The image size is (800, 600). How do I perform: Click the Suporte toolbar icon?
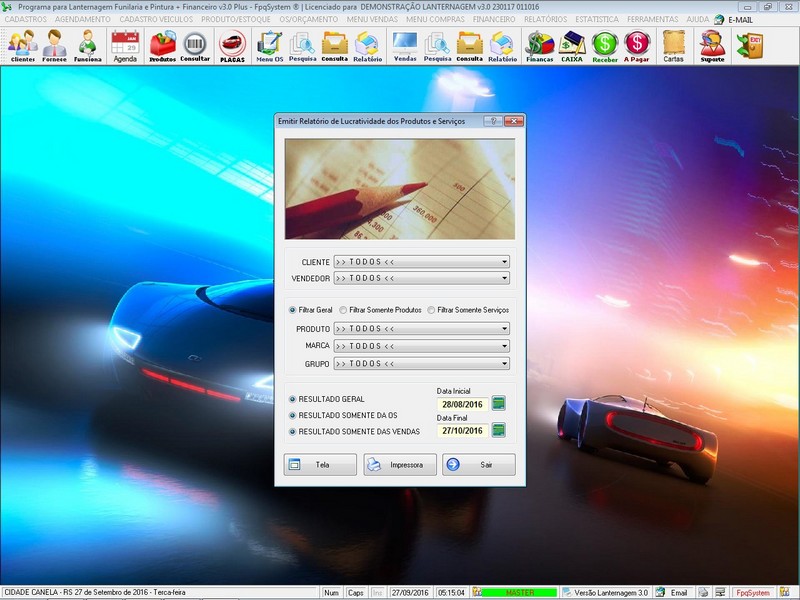(712, 45)
